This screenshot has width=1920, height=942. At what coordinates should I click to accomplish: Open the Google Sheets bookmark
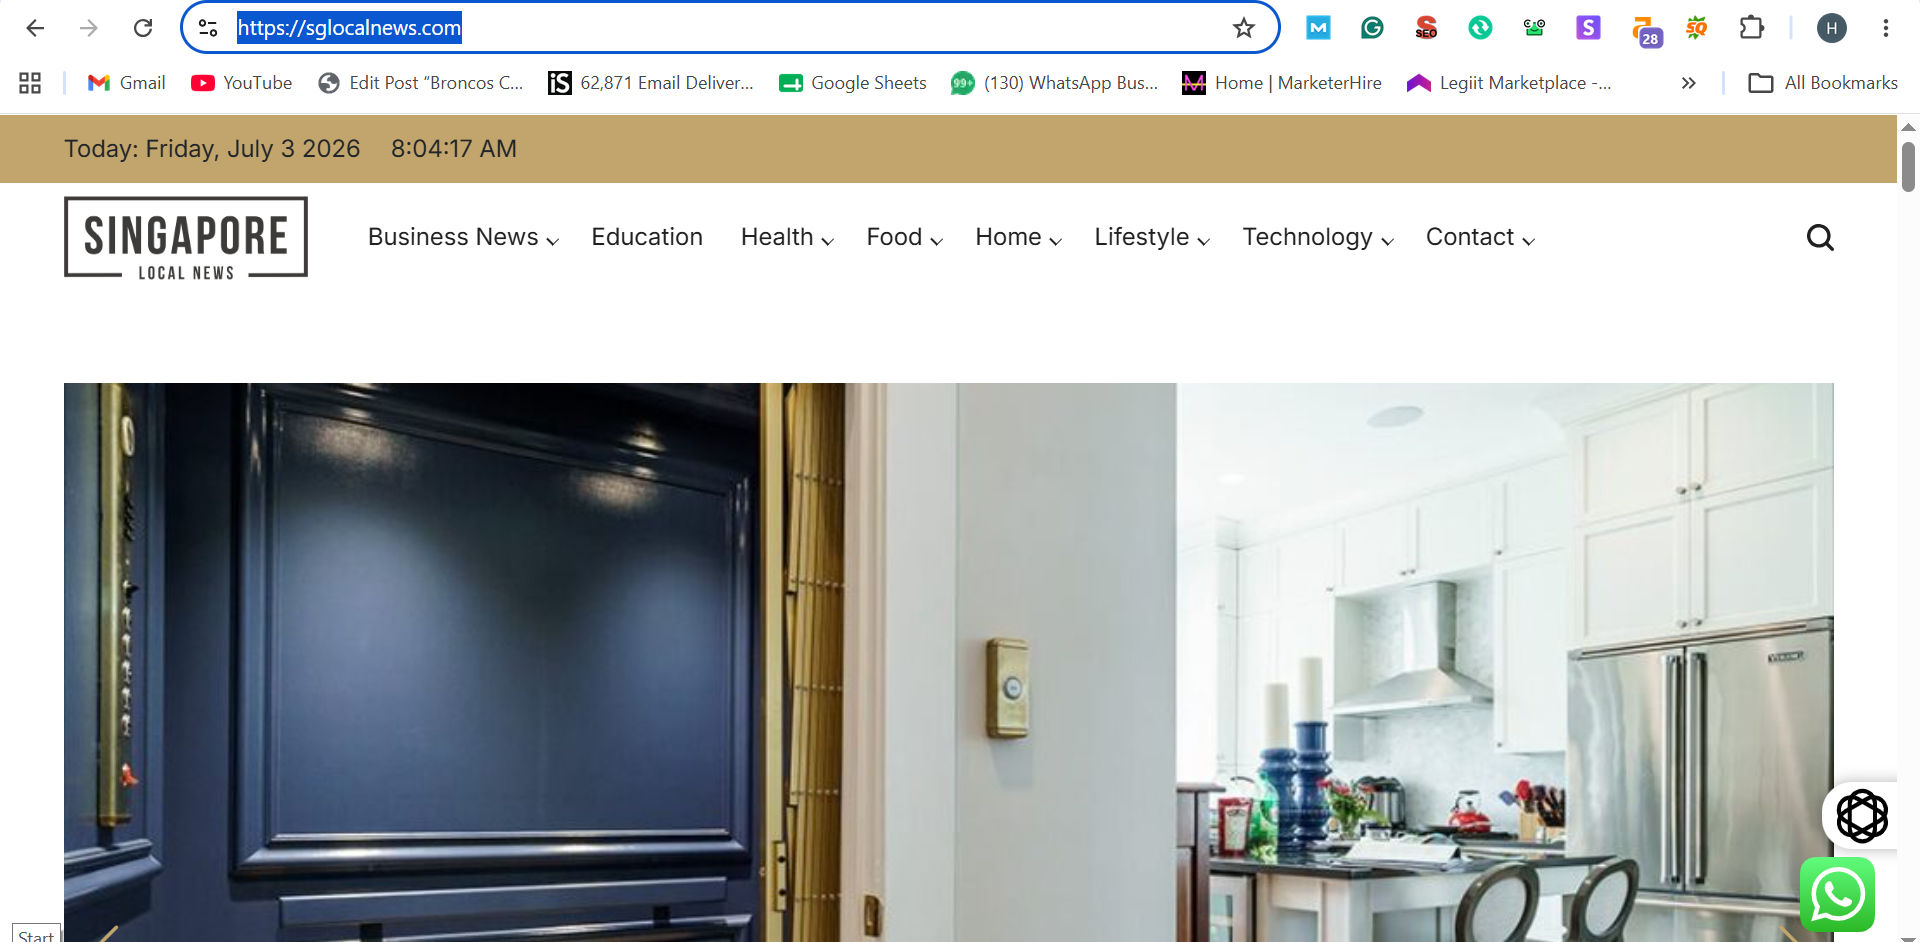coord(853,83)
